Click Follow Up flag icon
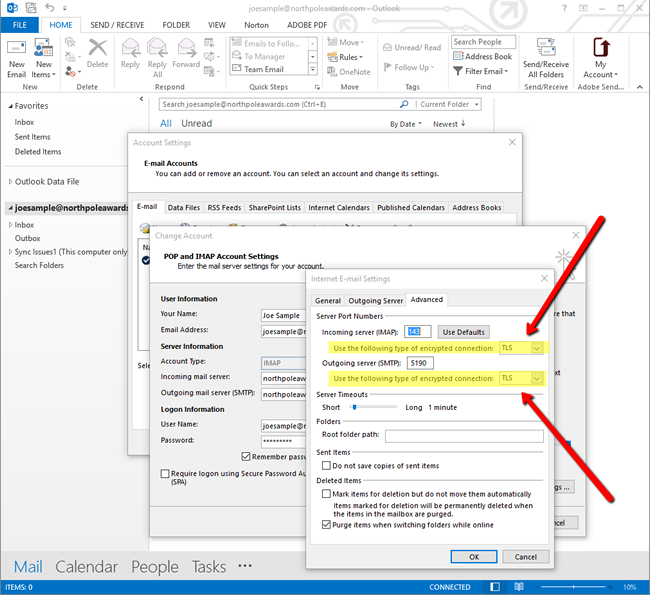 click(388, 67)
